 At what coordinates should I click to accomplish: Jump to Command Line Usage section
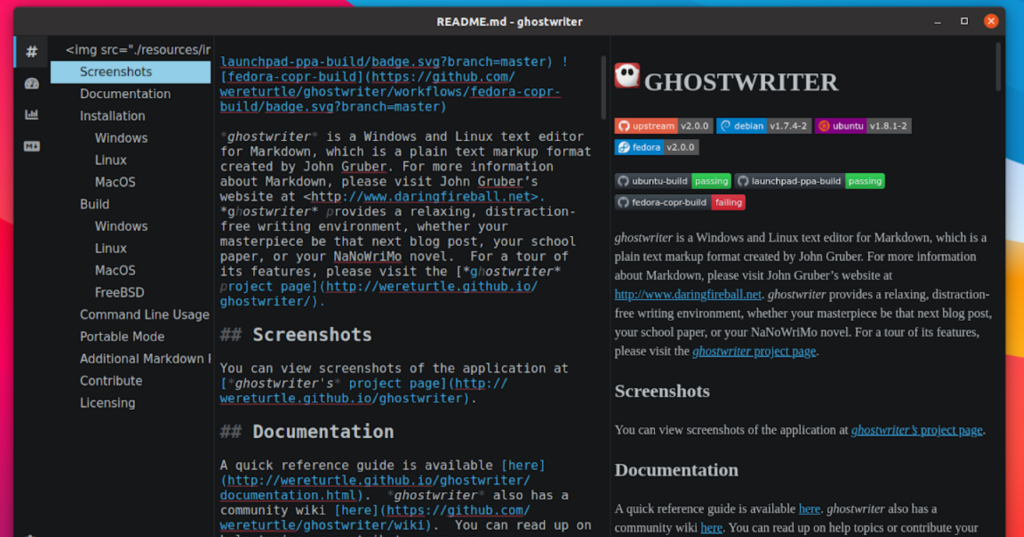(x=144, y=315)
